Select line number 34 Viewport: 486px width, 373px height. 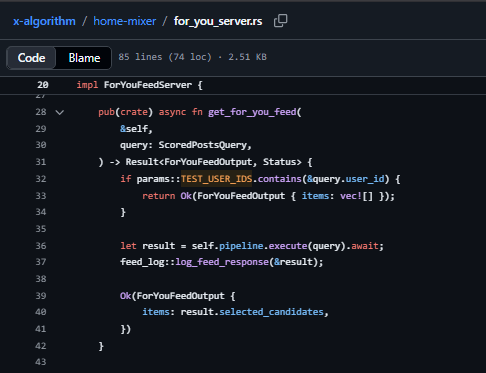click(x=41, y=212)
